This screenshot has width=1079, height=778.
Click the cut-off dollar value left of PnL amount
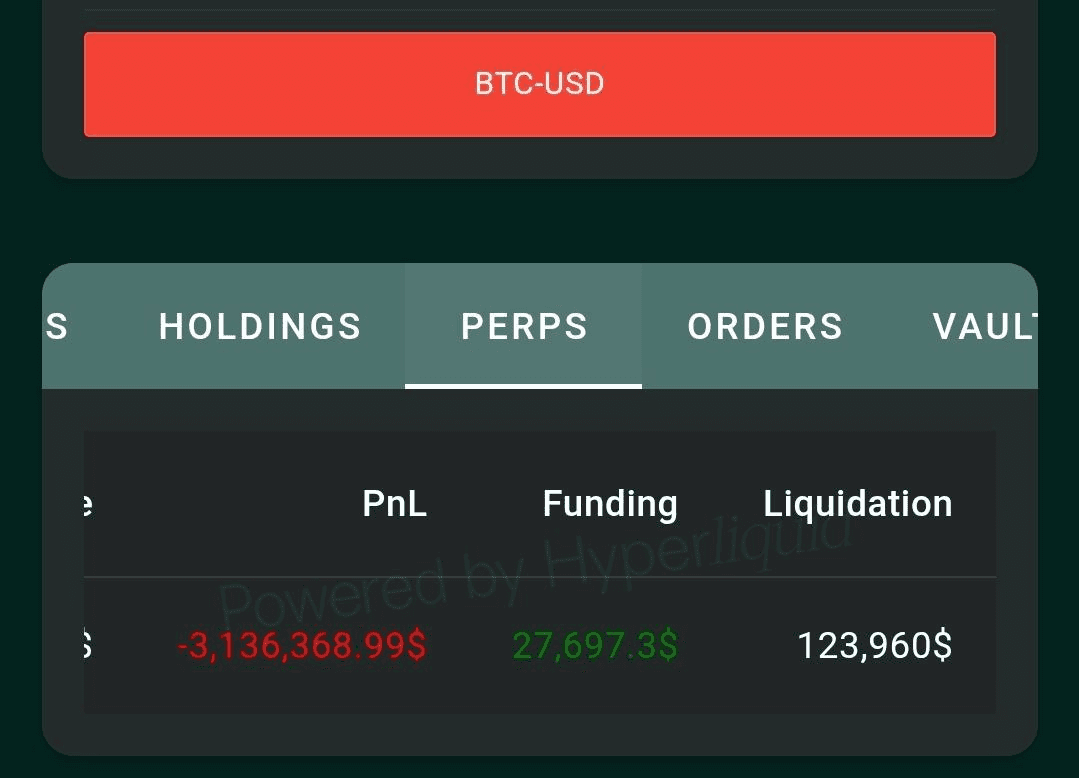[87, 646]
